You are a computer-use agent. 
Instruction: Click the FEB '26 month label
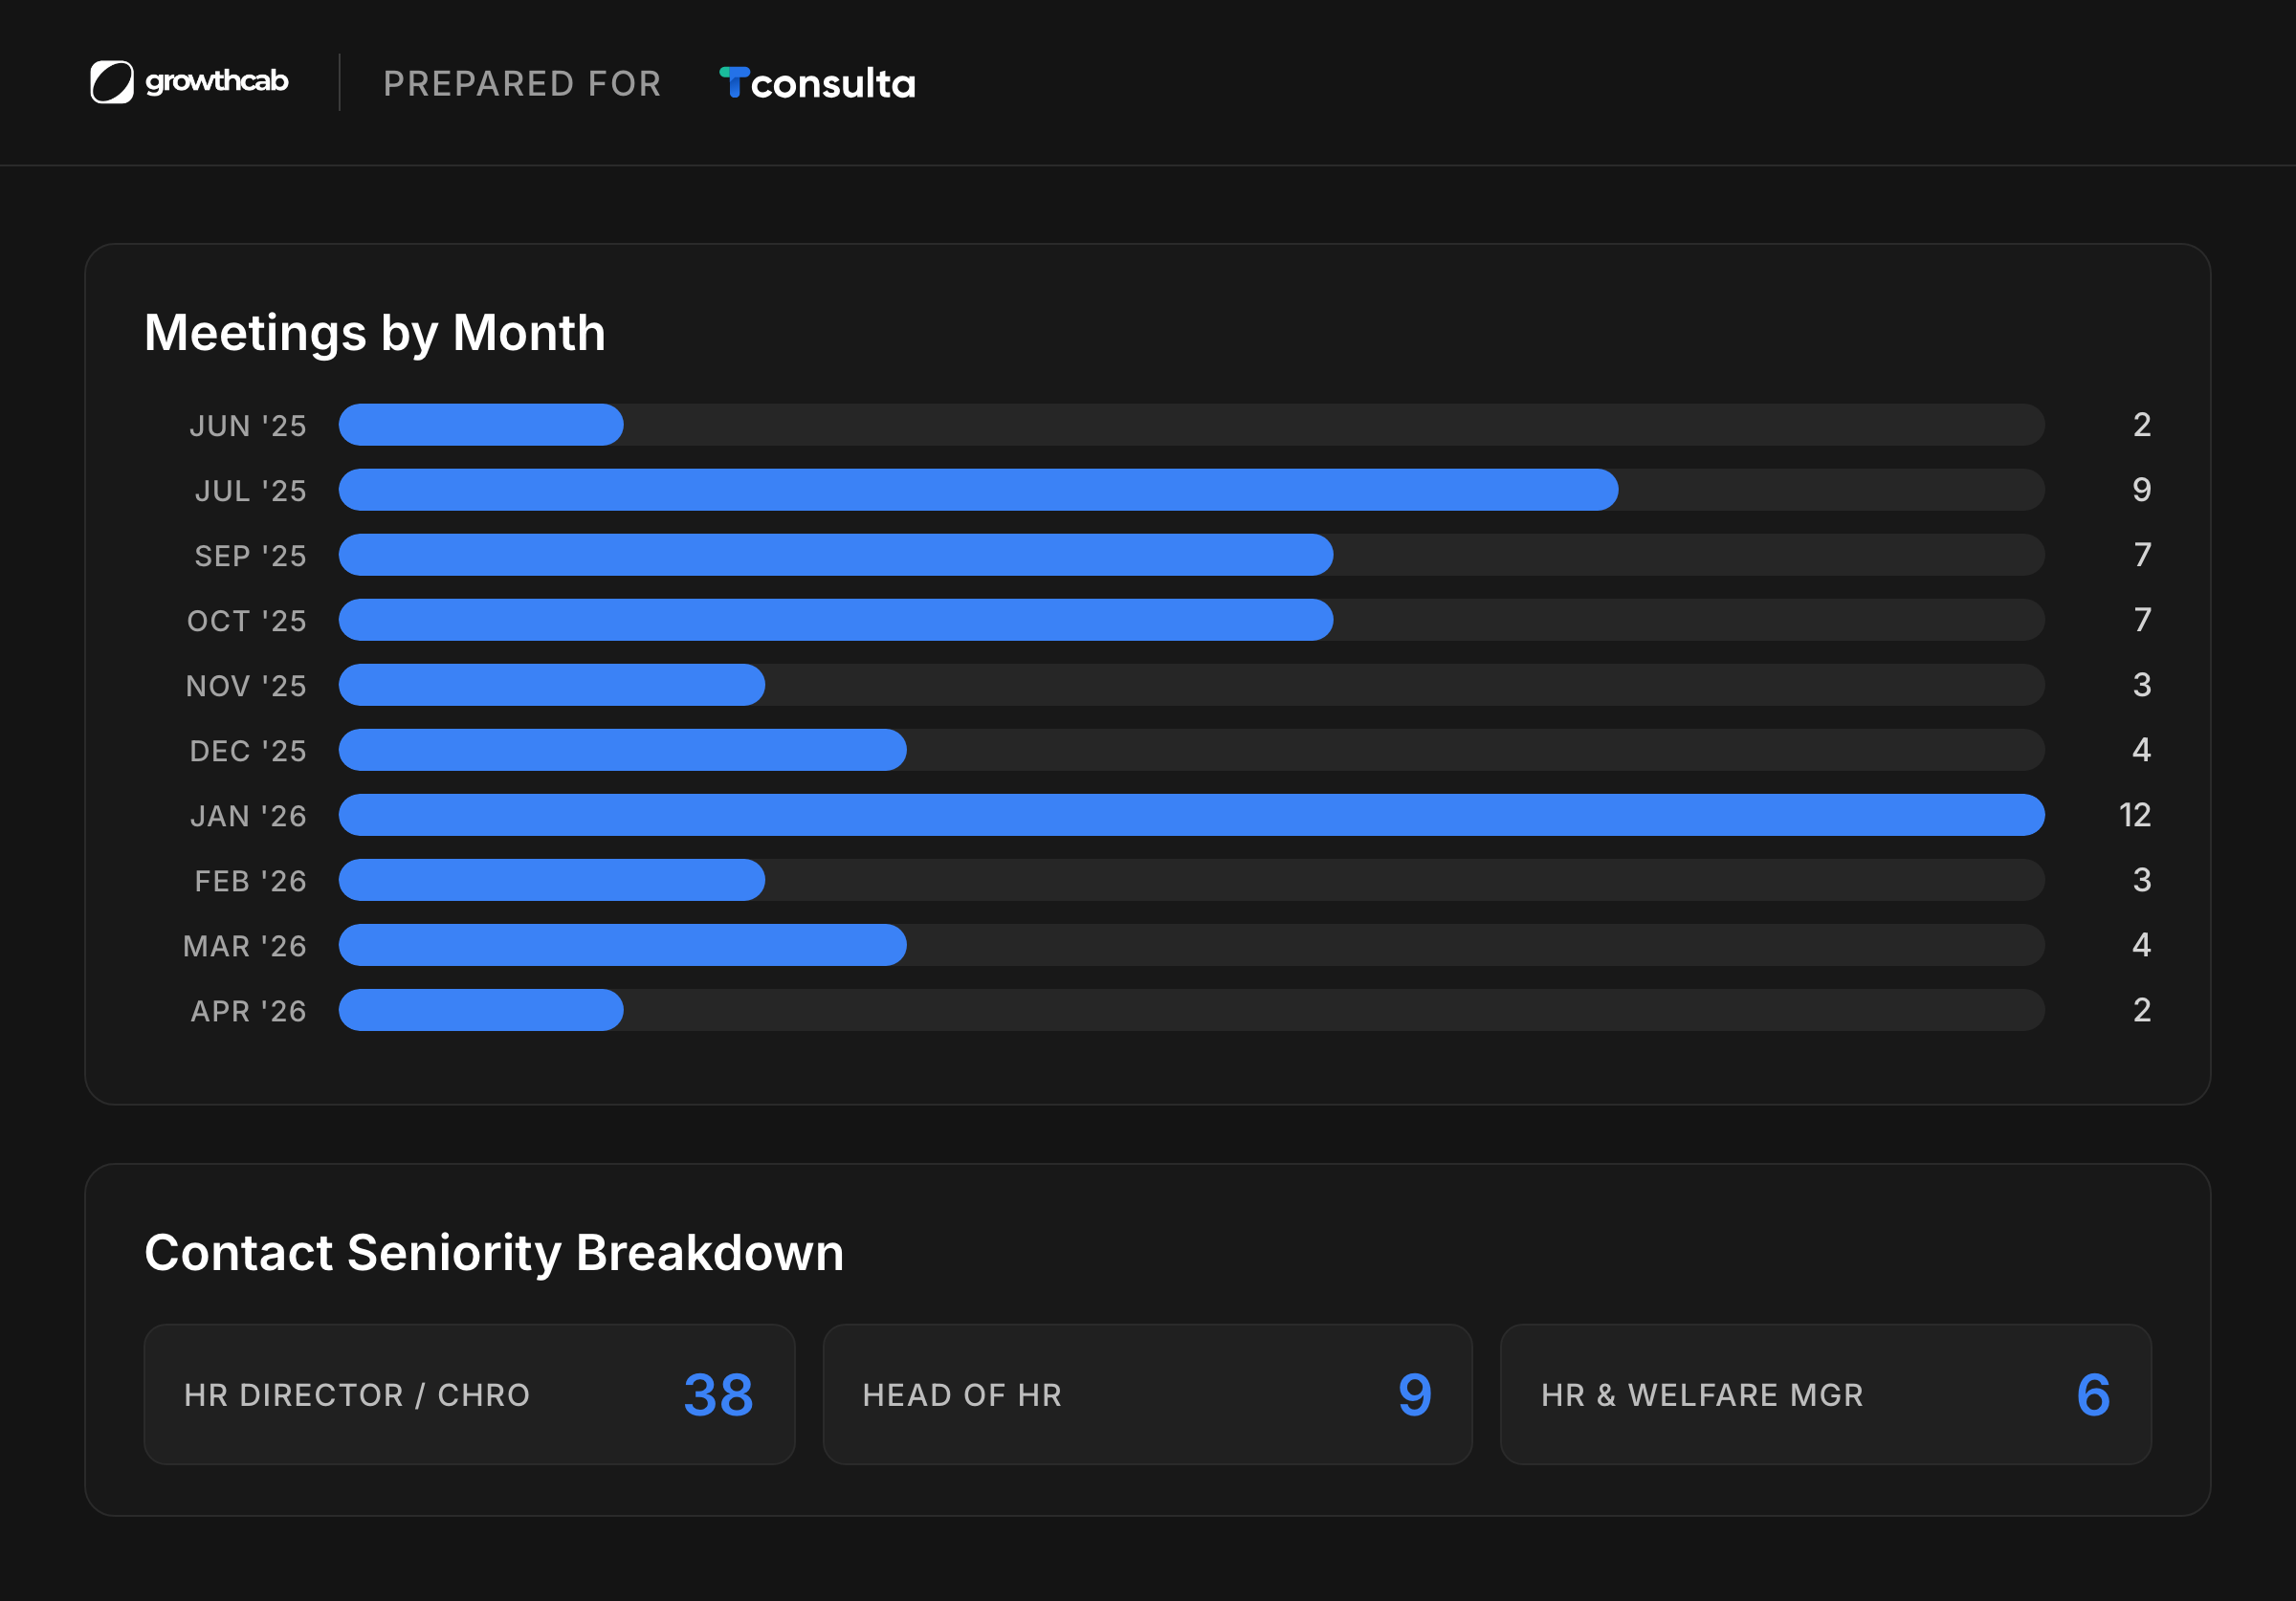[x=250, y=881]
